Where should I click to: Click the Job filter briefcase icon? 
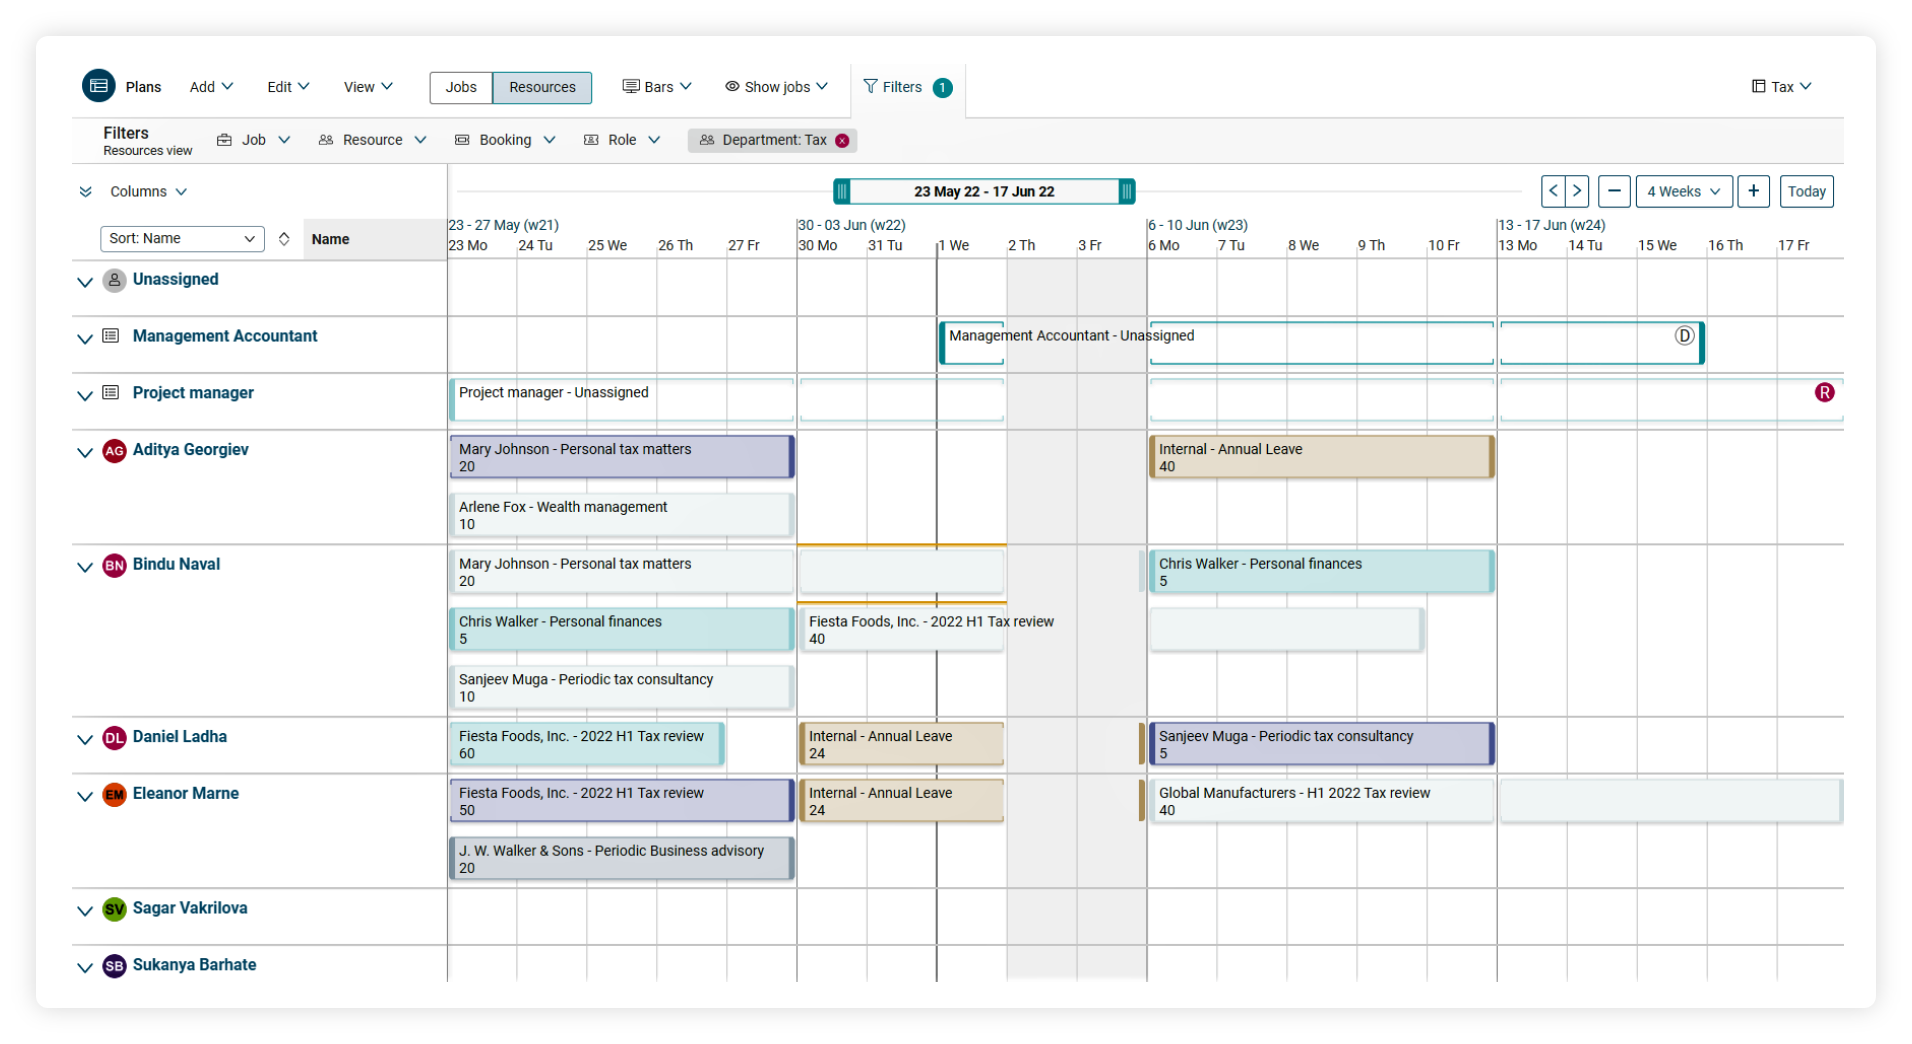225,140
